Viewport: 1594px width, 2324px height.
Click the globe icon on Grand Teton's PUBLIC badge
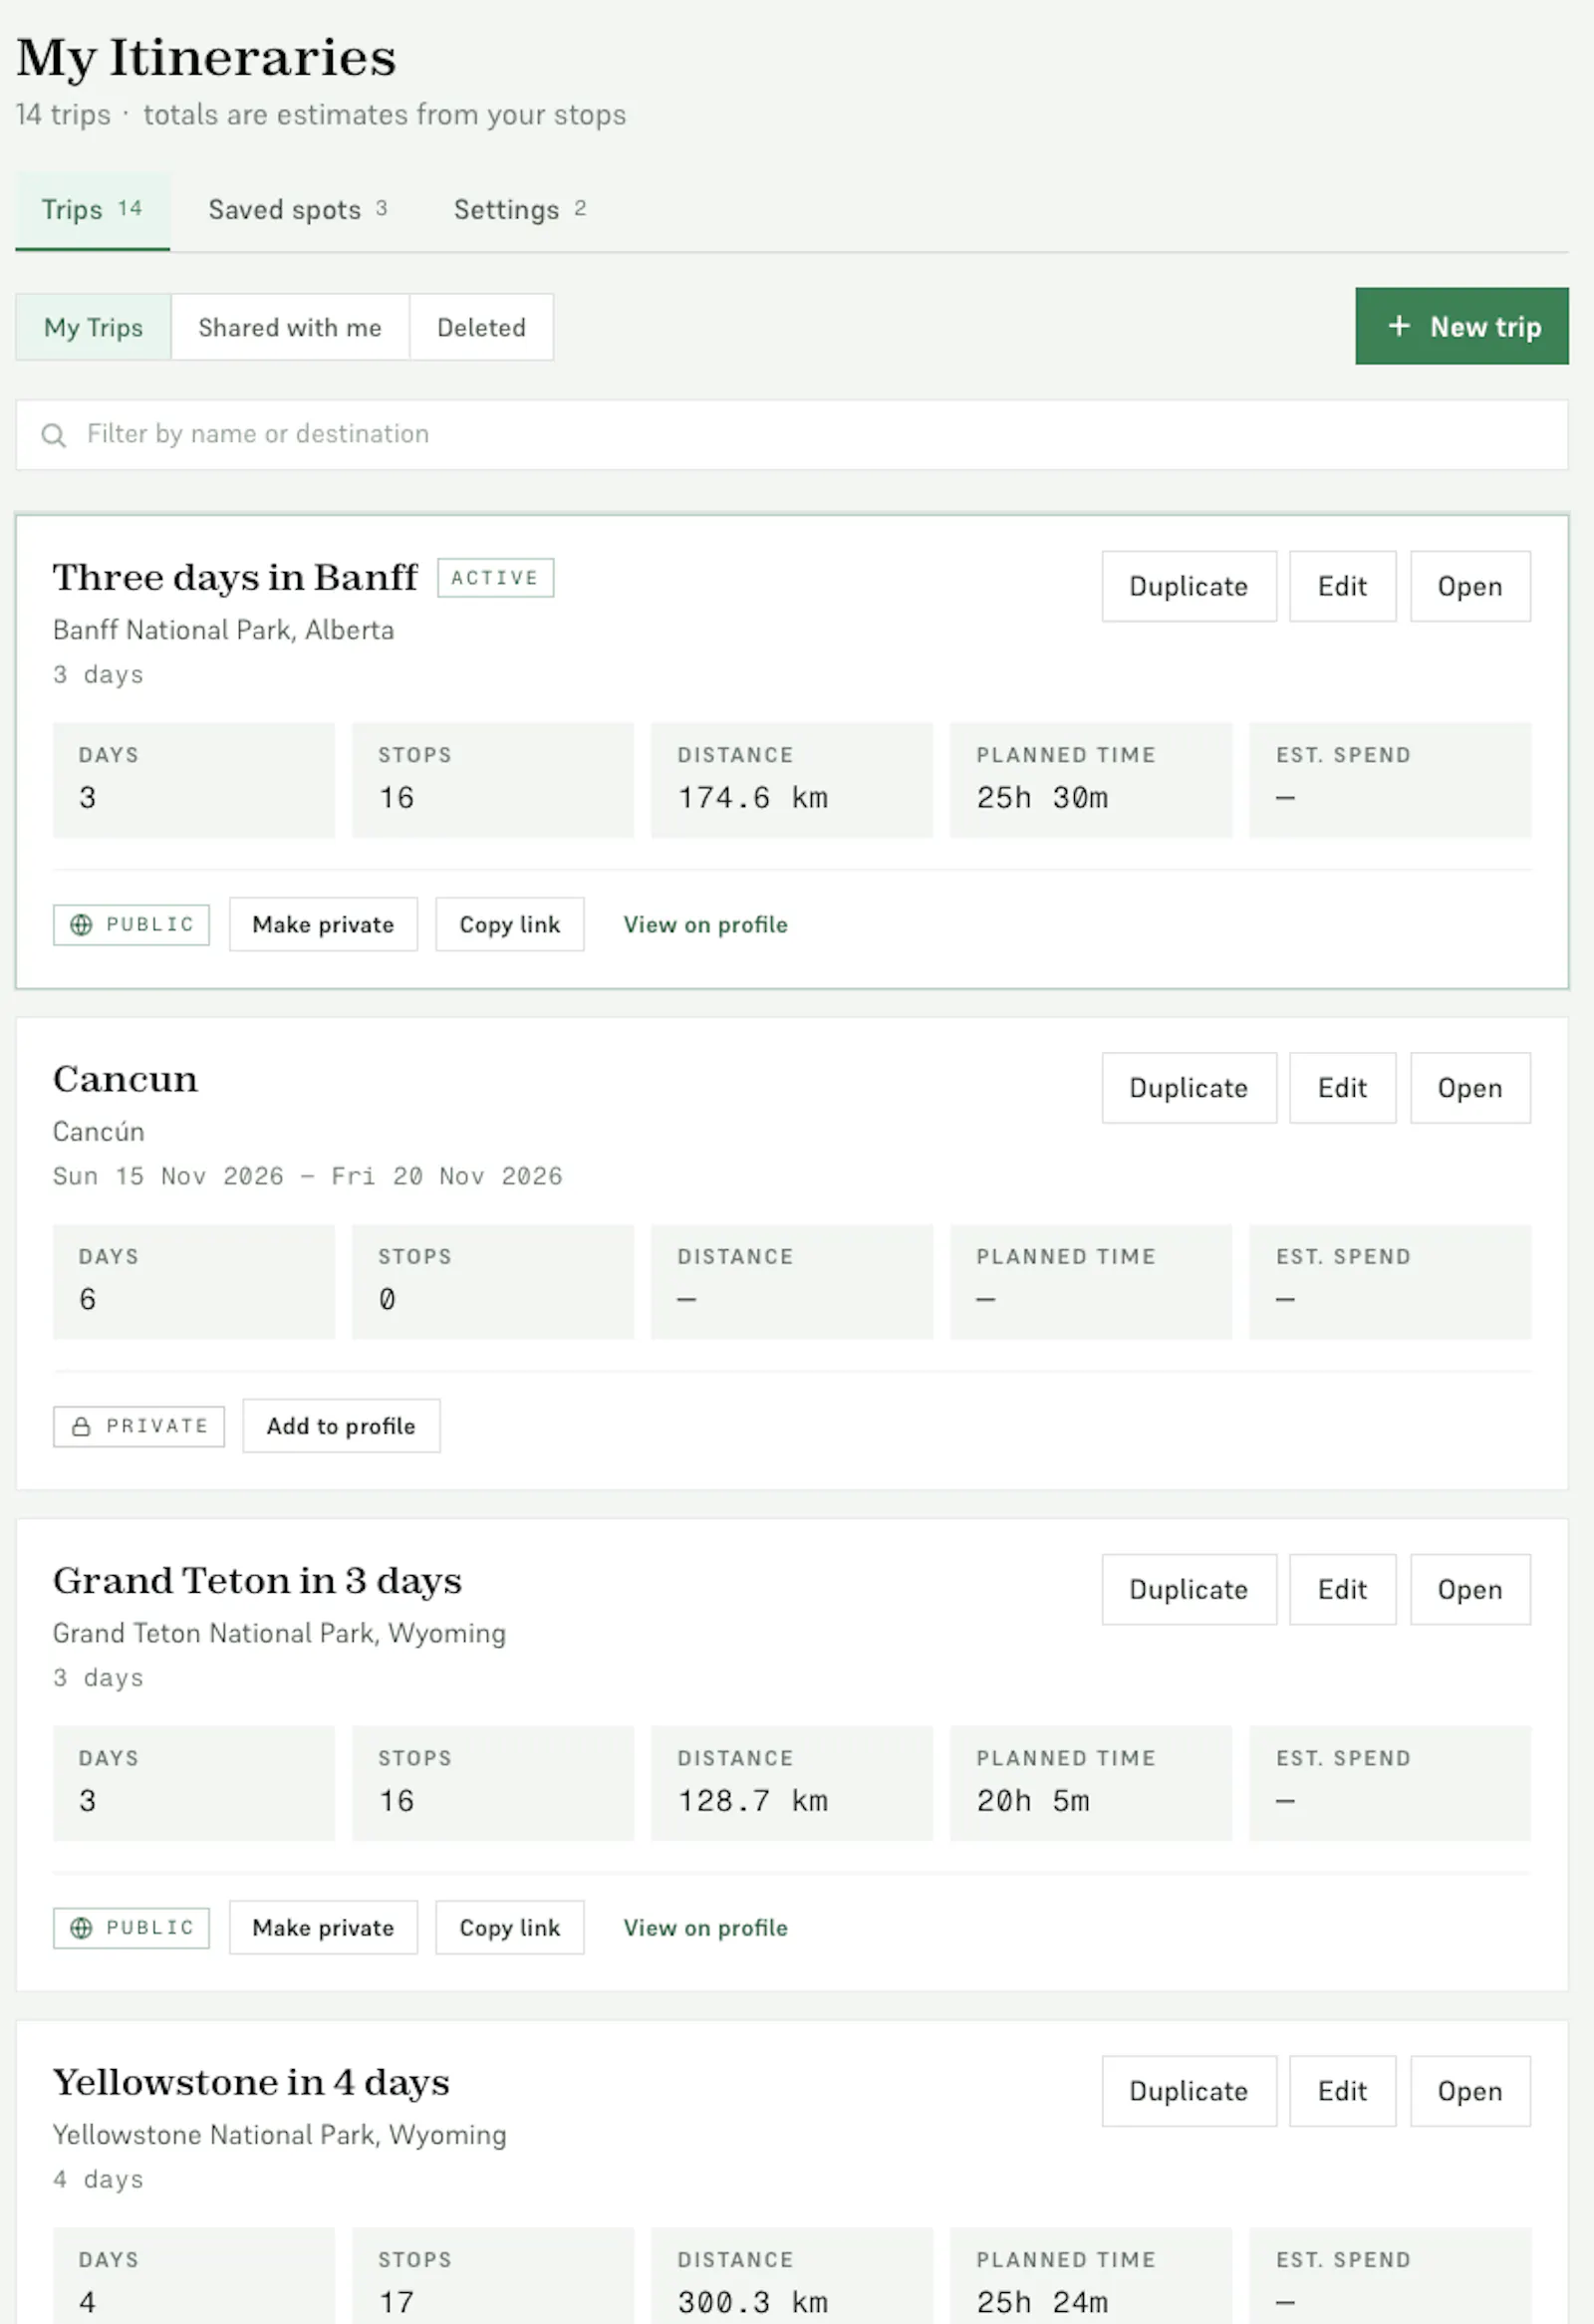click(x=81, y=1928)
